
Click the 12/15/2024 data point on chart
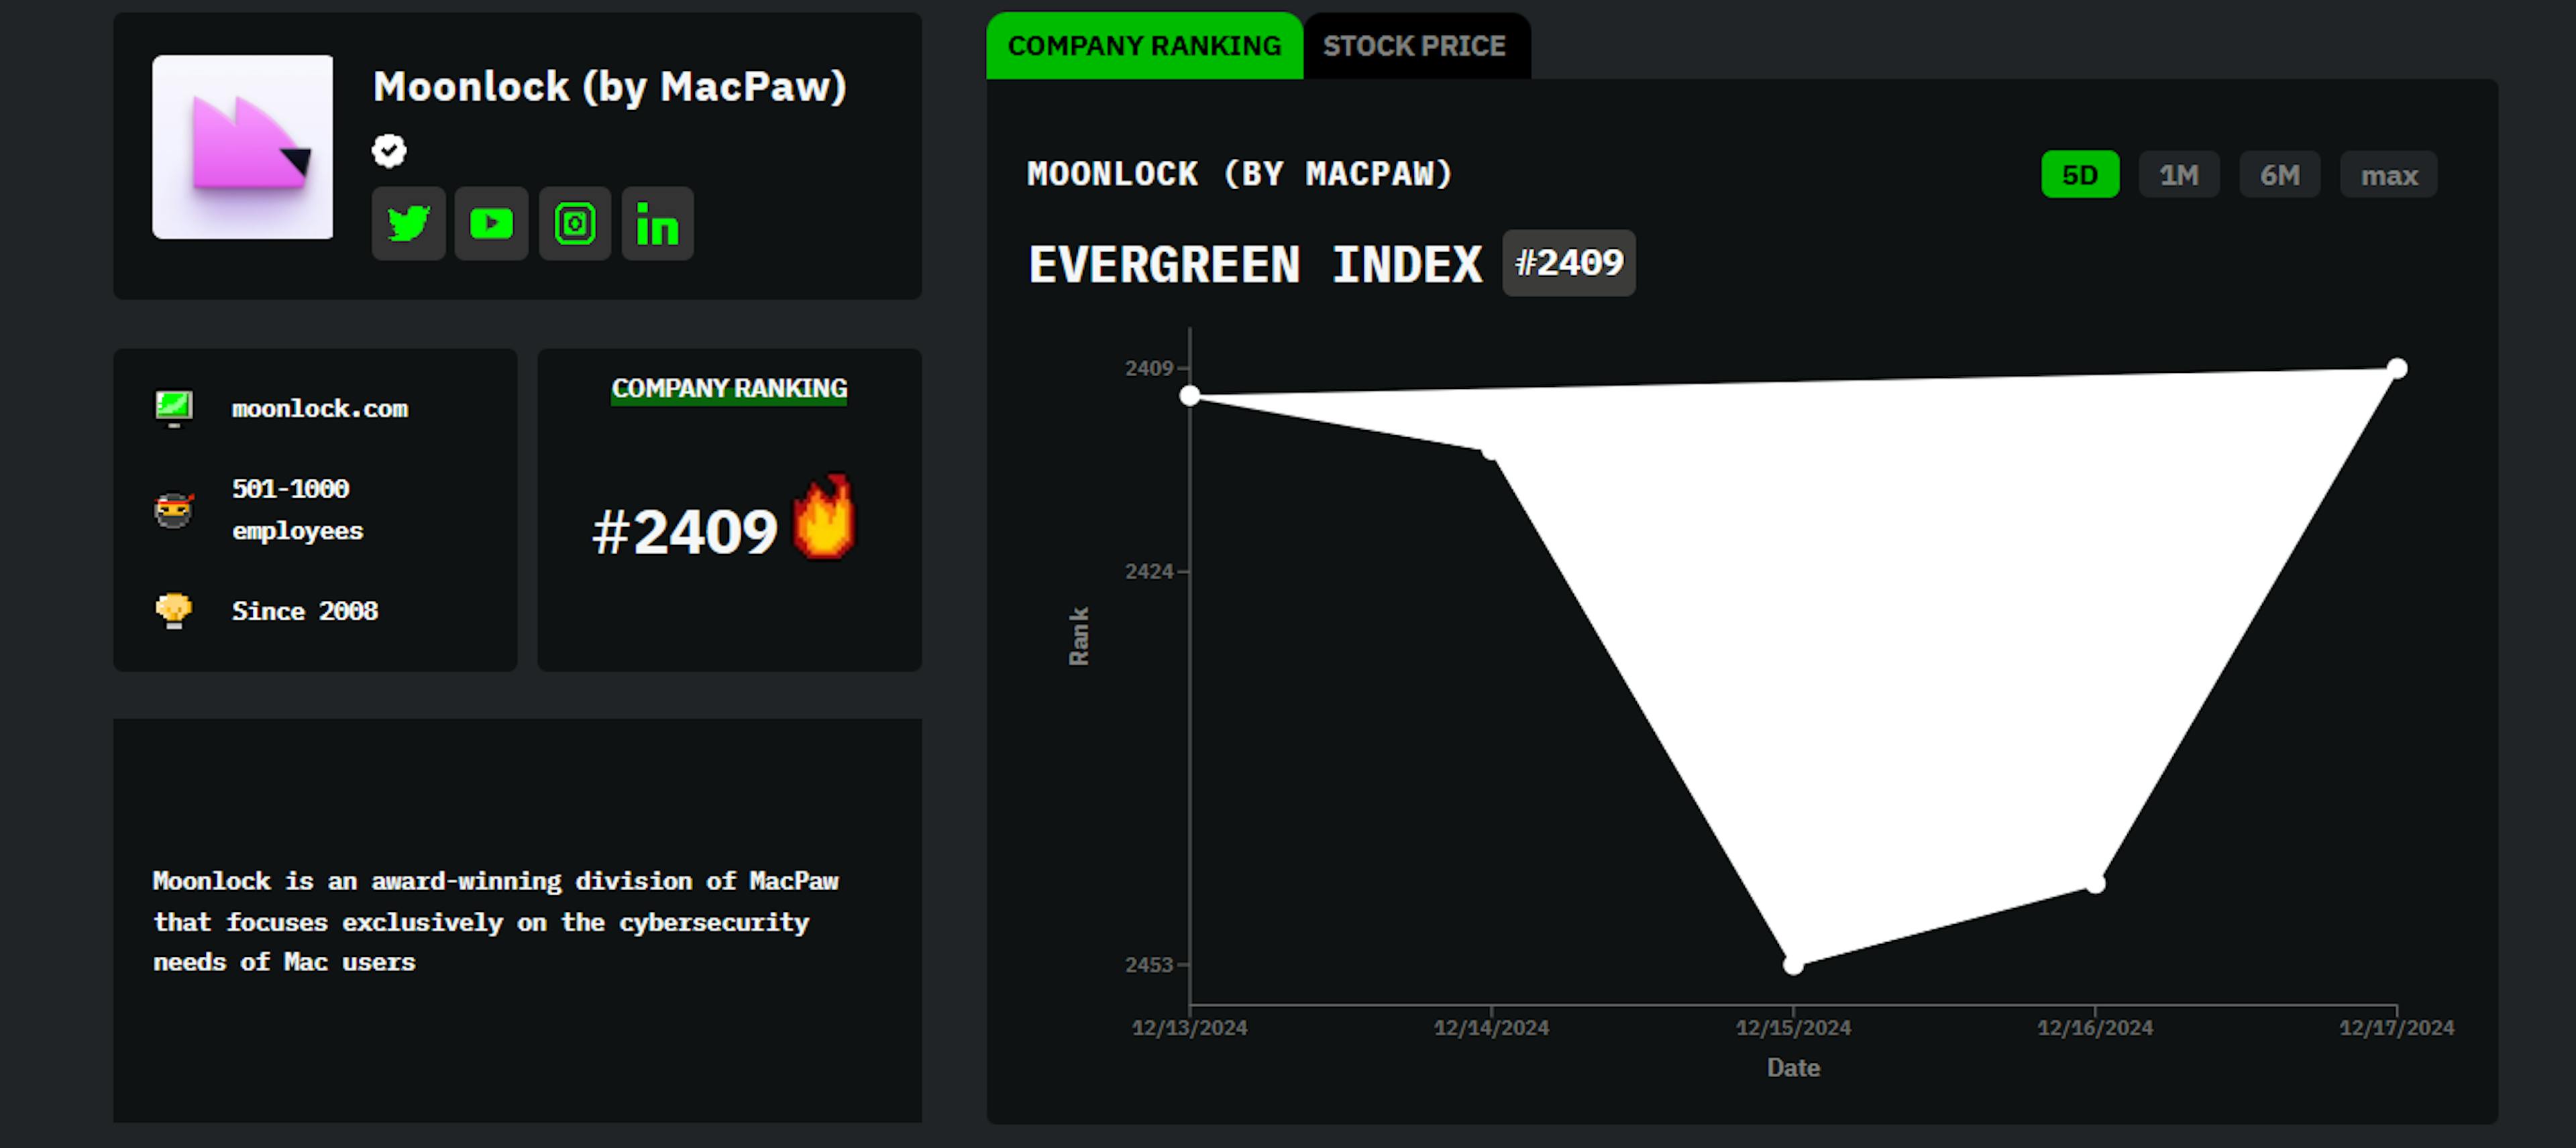1793,965
